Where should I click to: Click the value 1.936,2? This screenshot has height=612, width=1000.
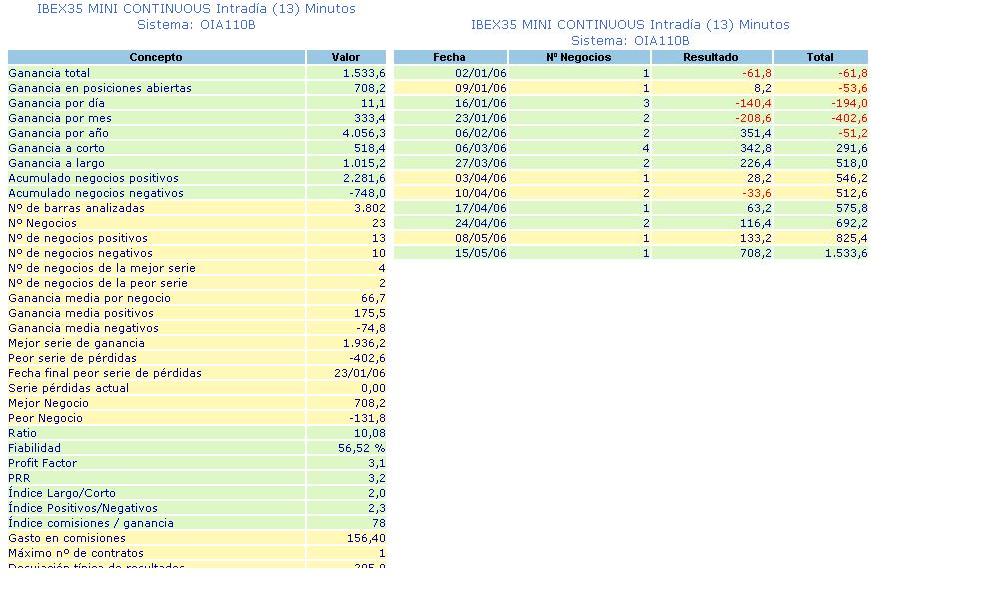point(364,343)
